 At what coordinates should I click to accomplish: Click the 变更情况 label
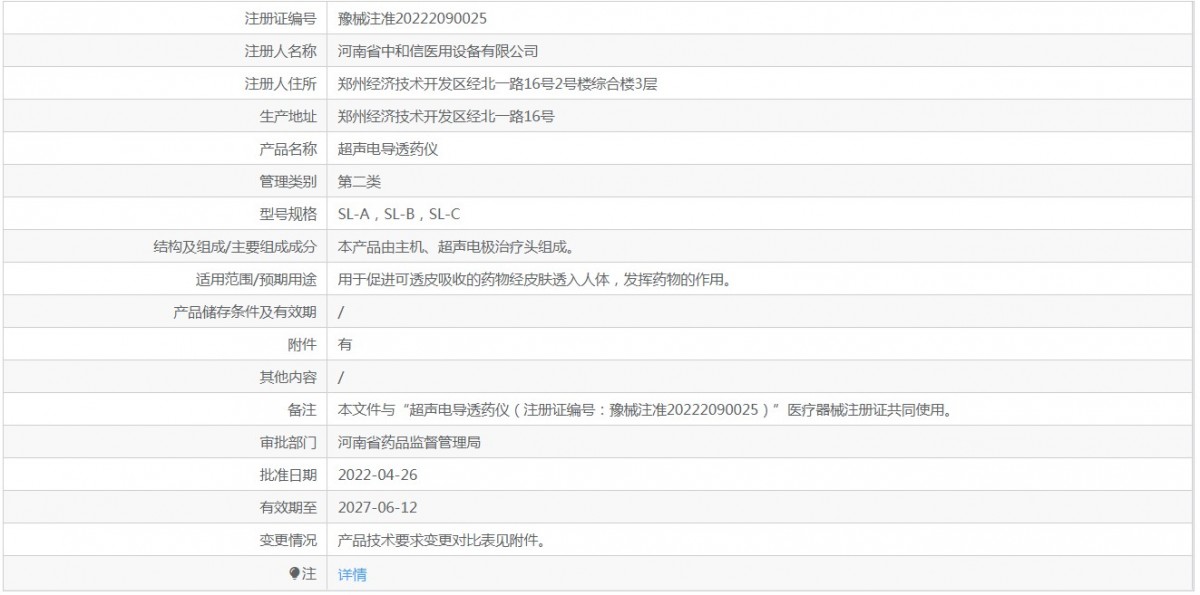[x=287, y=540]
